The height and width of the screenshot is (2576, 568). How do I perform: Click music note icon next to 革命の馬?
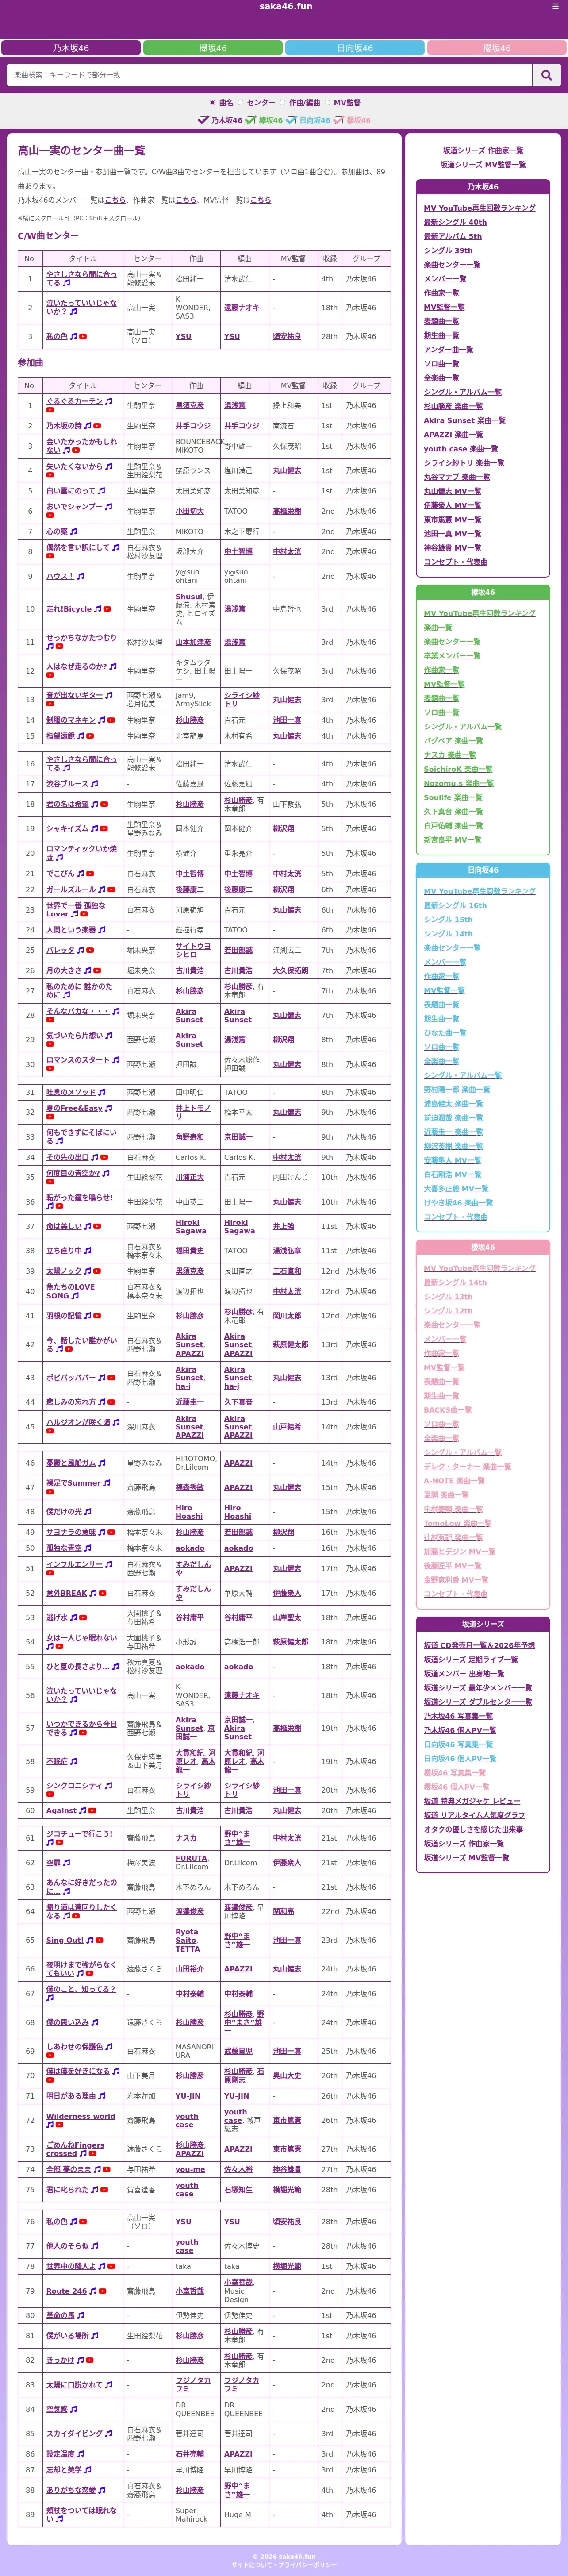point(81,2315)
